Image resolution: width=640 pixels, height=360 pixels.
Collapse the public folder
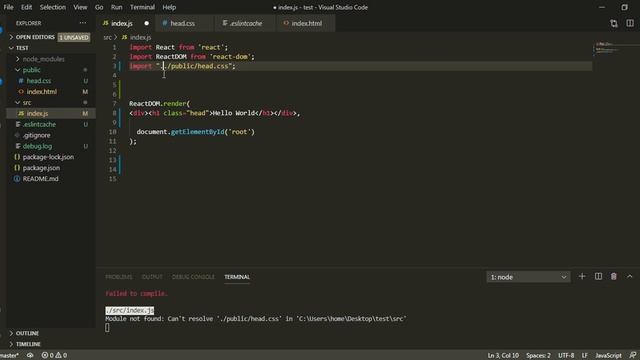click(x=31, y=70)
